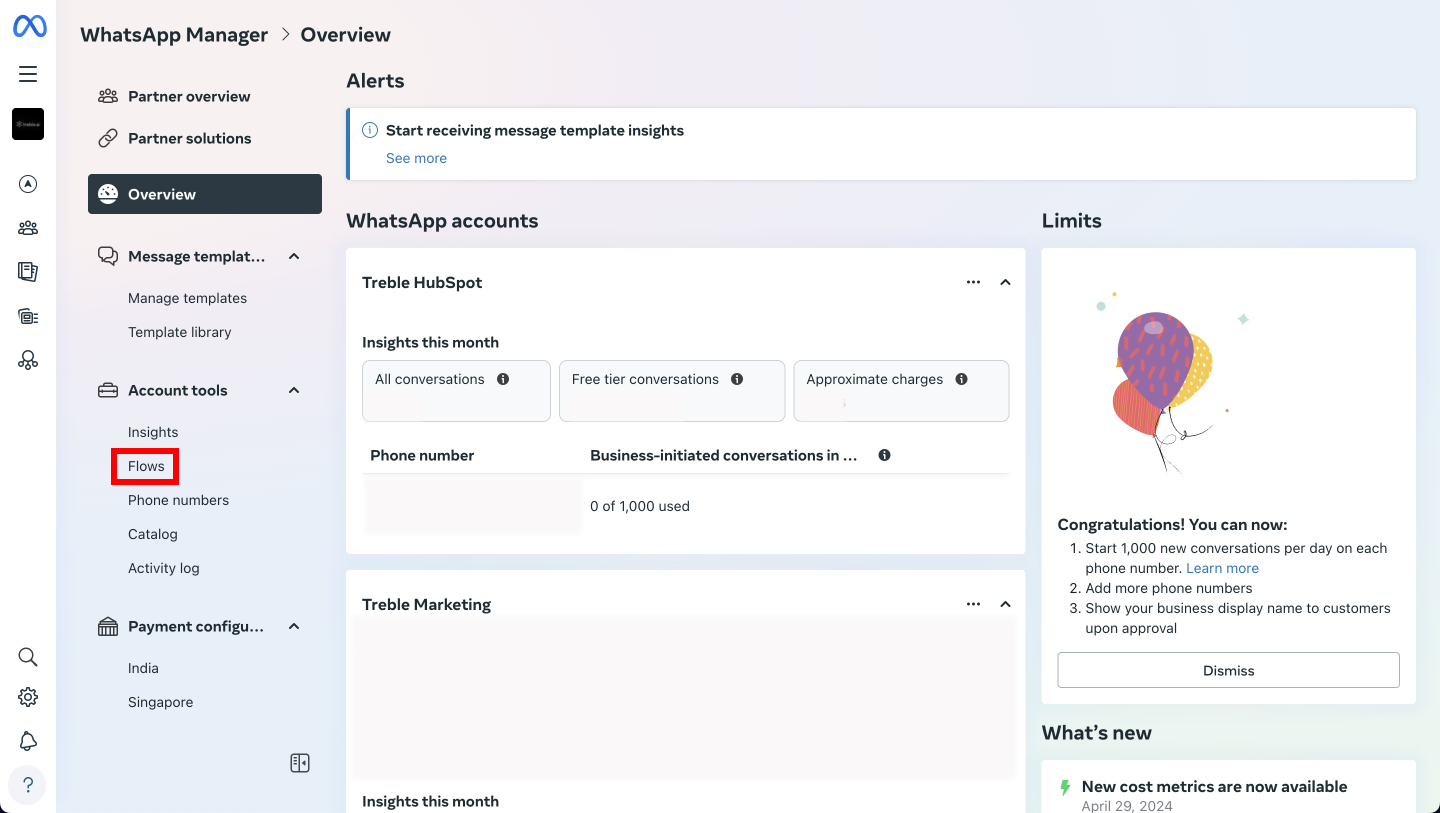Open the notifications bell icon
1440x813 pixels.
click(28, 741)
